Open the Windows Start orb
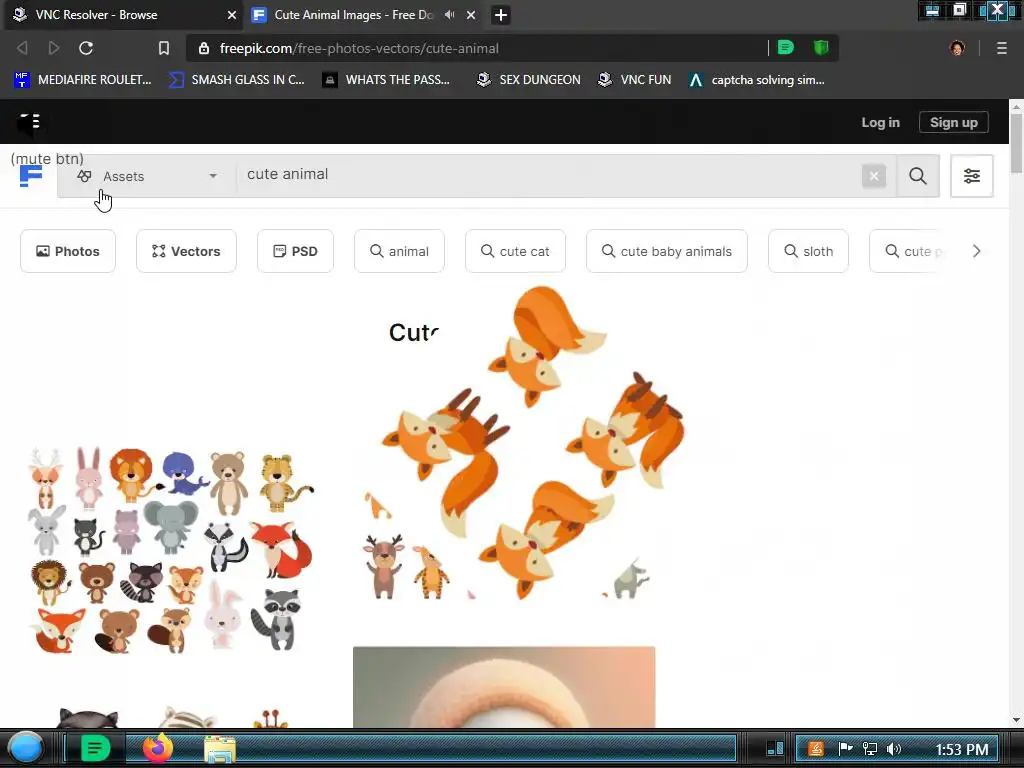Screen dimensions: 1024x768 pyautogui.click(x=26, y=748)
